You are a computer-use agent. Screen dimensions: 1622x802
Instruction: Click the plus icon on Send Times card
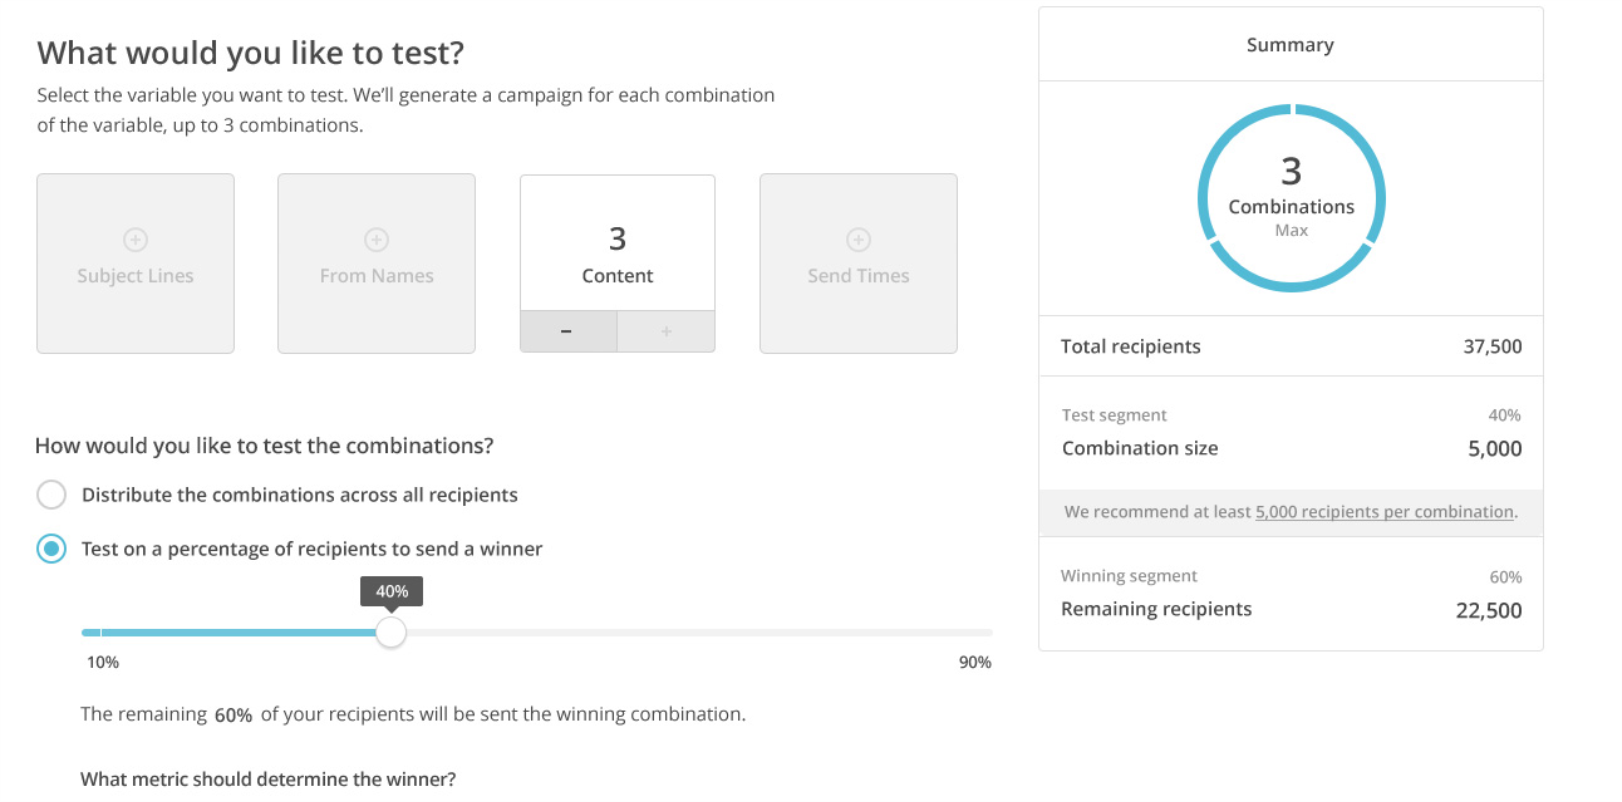coord(858,240)
